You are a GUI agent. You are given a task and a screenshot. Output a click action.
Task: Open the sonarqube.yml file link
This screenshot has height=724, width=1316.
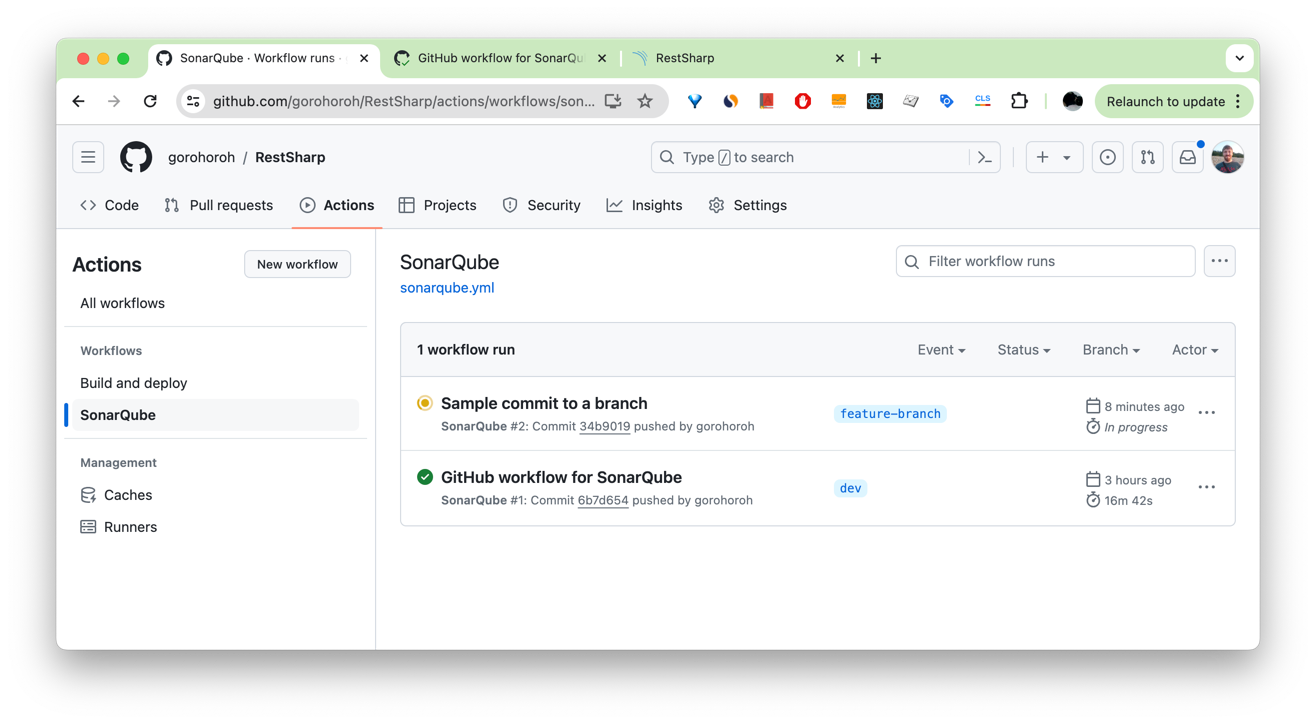(446, 287)
